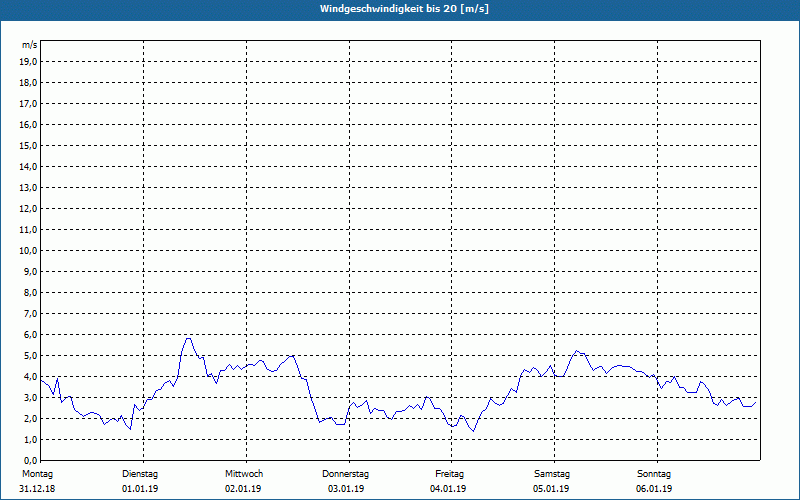800x500 pixels.
Task: Click the 'Montag' day label
Action: coord(37,474)
